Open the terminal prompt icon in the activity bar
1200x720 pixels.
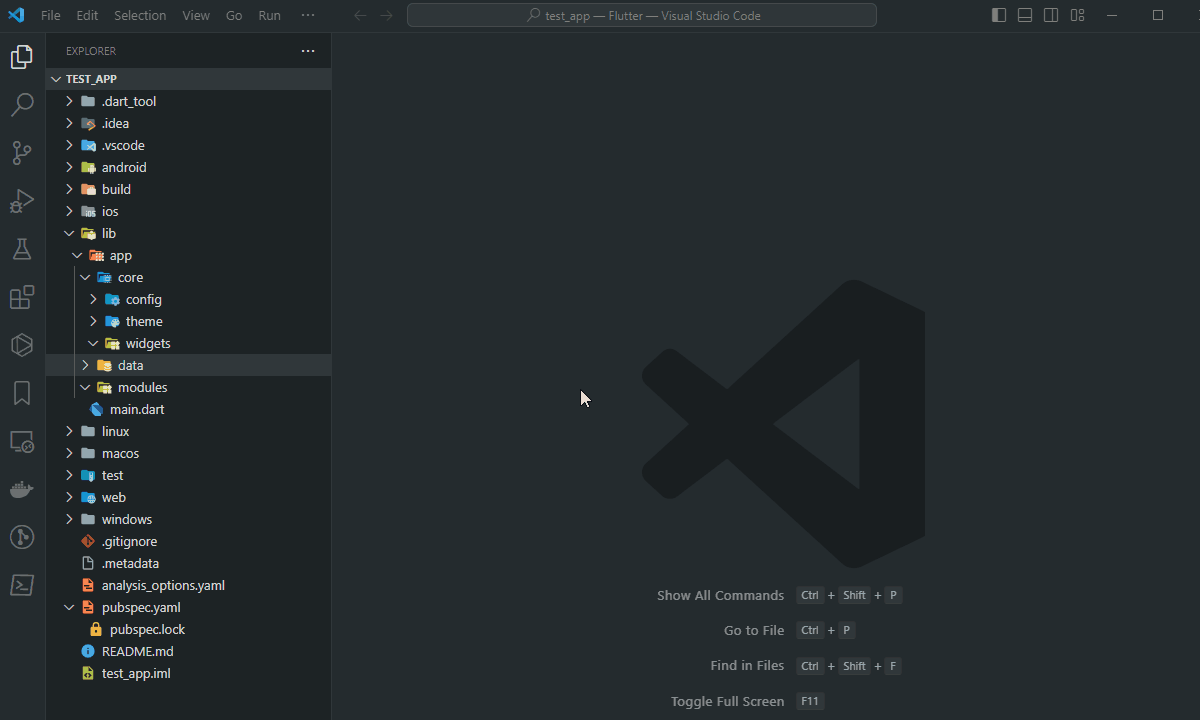[x=22, y=585]
